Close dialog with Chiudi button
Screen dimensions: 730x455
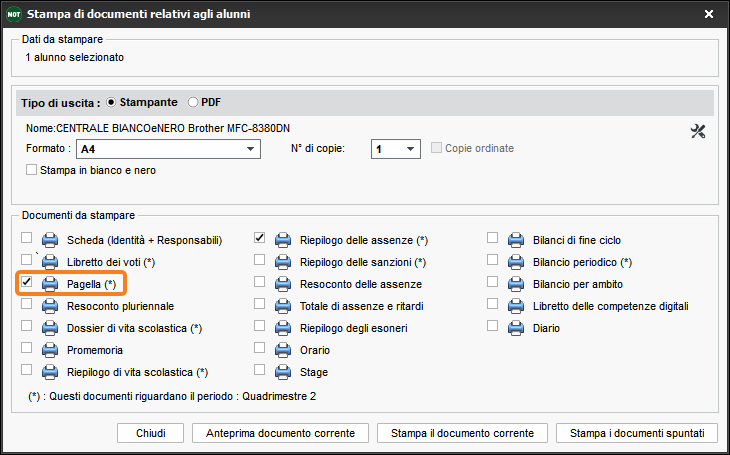click(150, 433)
